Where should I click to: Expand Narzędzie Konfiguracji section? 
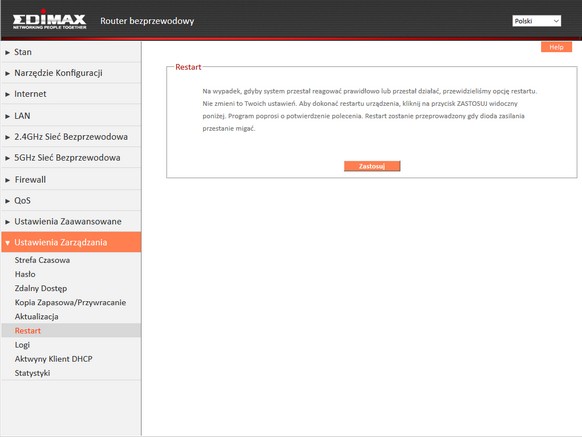click(71, 73)
